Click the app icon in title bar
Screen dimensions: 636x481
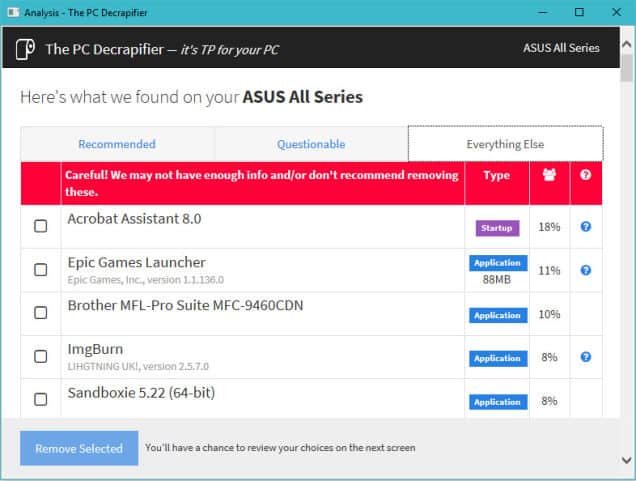coord(13,12)
